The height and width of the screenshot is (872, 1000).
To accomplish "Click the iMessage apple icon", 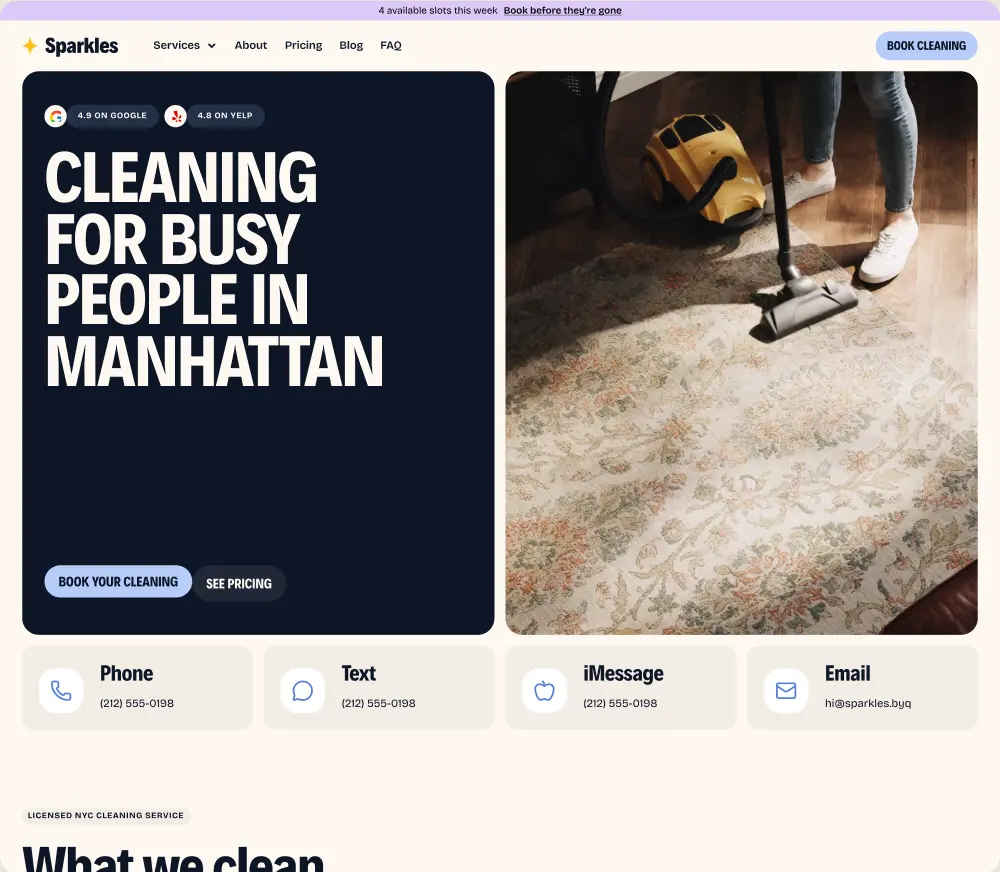I will [x=545, y=691].
